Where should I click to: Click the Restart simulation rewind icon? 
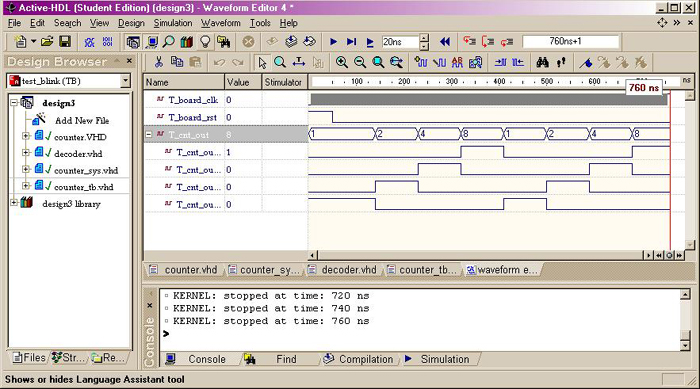click(445, 42)
